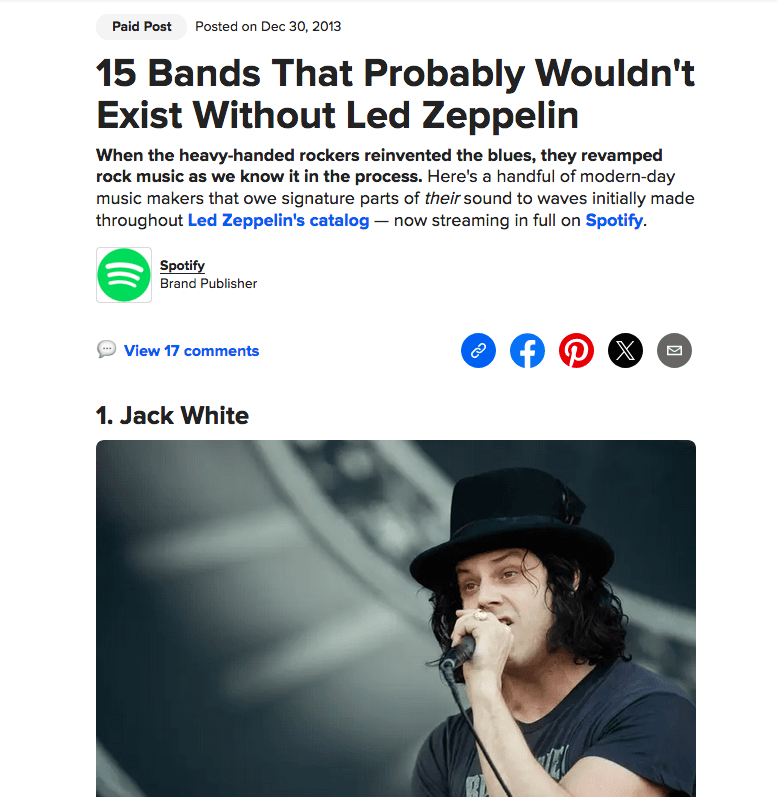Screen dimensions: 777x797
Task: Click the Brand Publisher label
Action: point(208,284)
